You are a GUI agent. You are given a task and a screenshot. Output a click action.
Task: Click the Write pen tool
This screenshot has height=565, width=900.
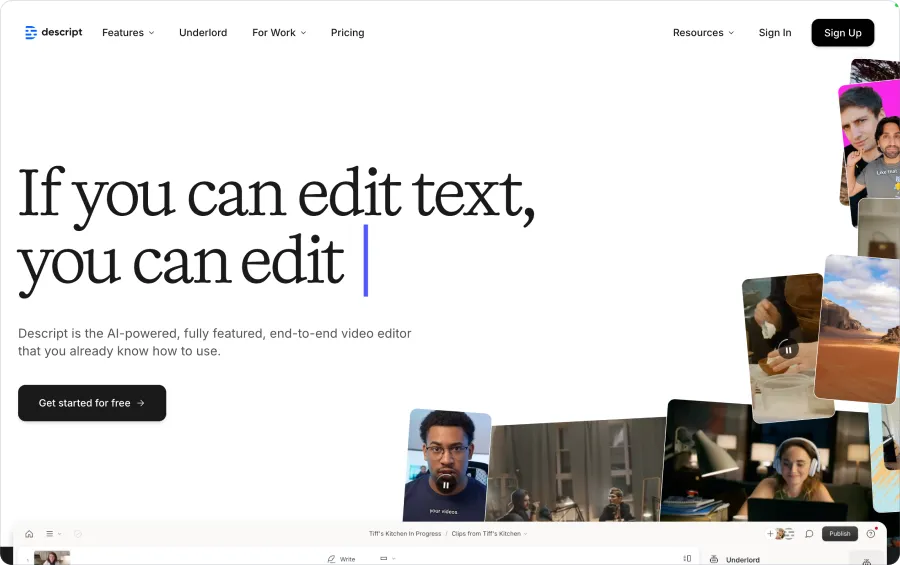point(342,559)
